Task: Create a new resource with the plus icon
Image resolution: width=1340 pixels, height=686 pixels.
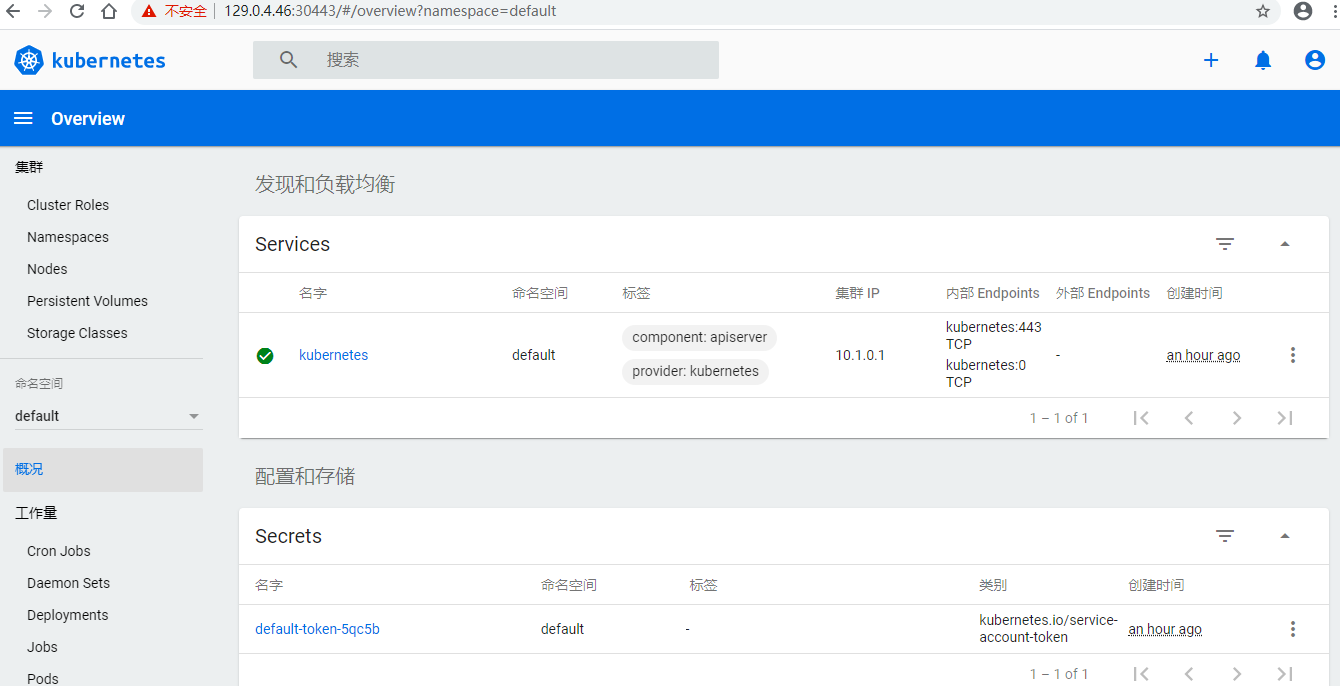Action: (x=1211, y=60)
